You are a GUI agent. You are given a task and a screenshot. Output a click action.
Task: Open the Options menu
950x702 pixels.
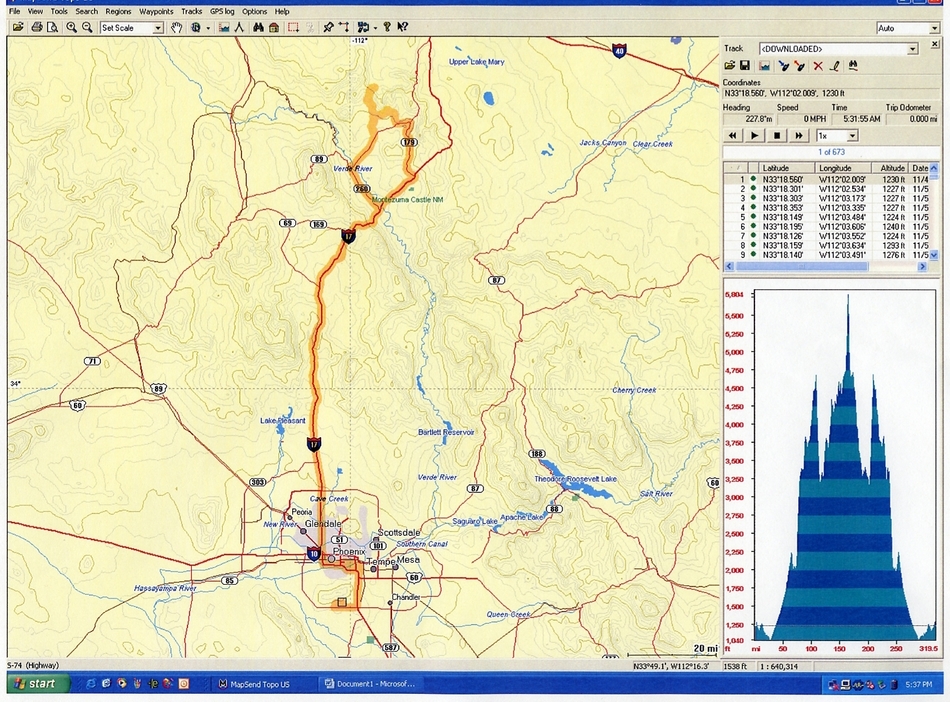click(254, 11)
